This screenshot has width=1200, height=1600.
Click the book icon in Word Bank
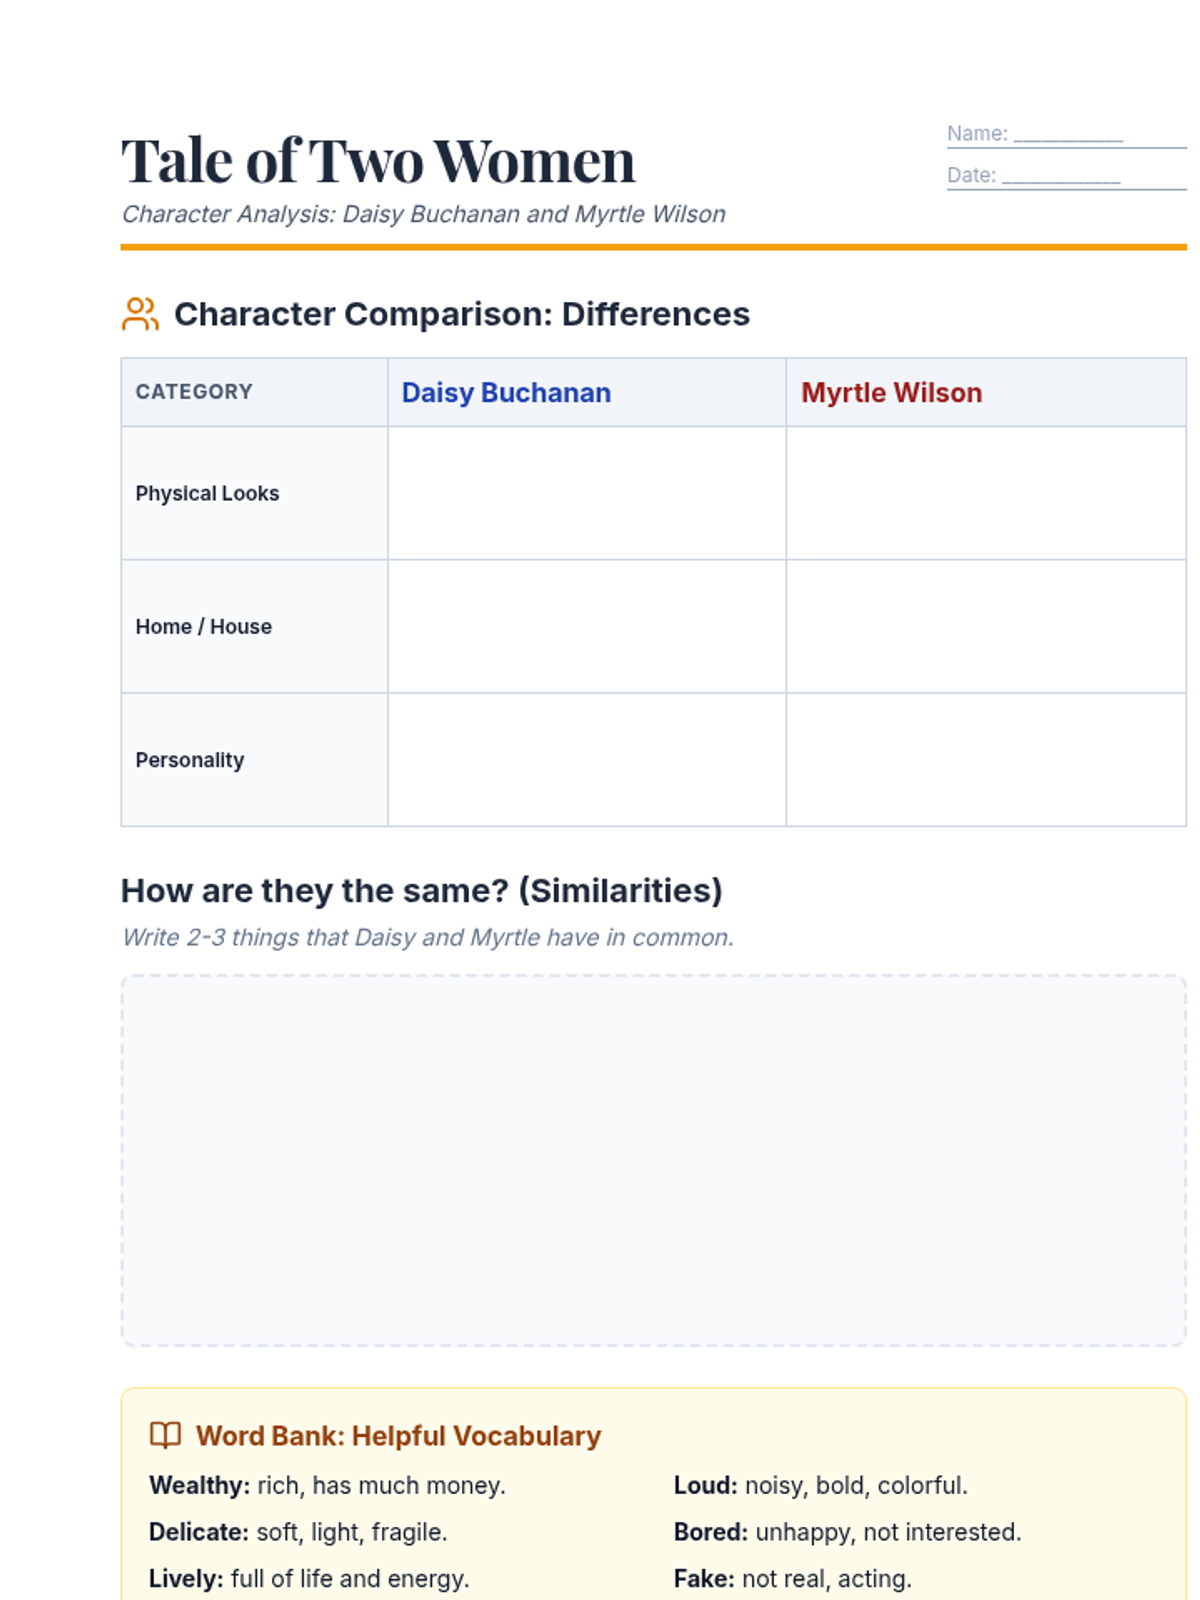pyautogui.click(x=165, y=1435)
